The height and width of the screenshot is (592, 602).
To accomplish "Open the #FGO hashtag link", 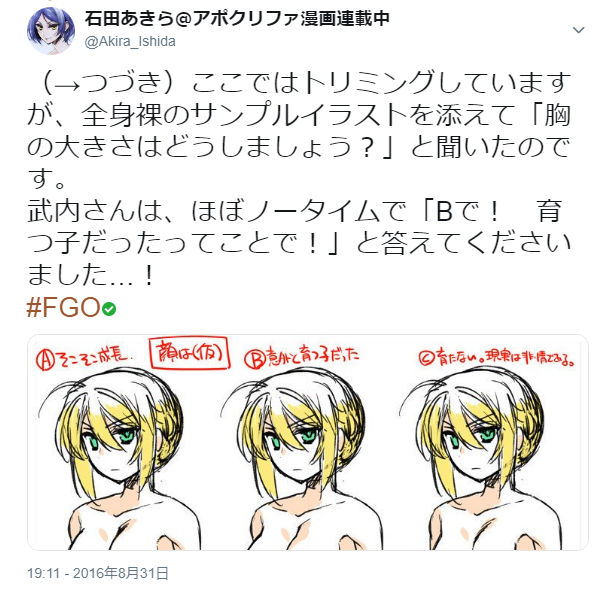I will 64,308.
